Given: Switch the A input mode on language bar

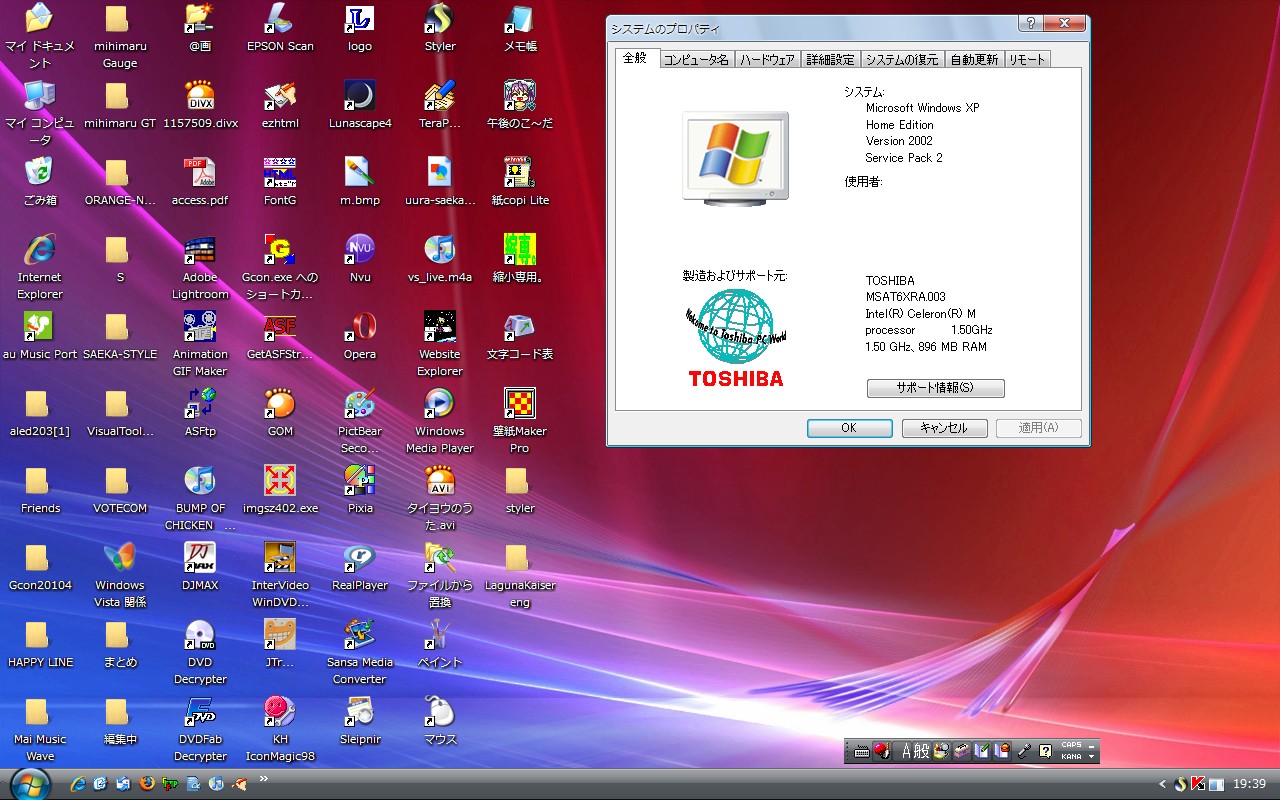Looking at the screenshot, I should (x=908, y=751).
